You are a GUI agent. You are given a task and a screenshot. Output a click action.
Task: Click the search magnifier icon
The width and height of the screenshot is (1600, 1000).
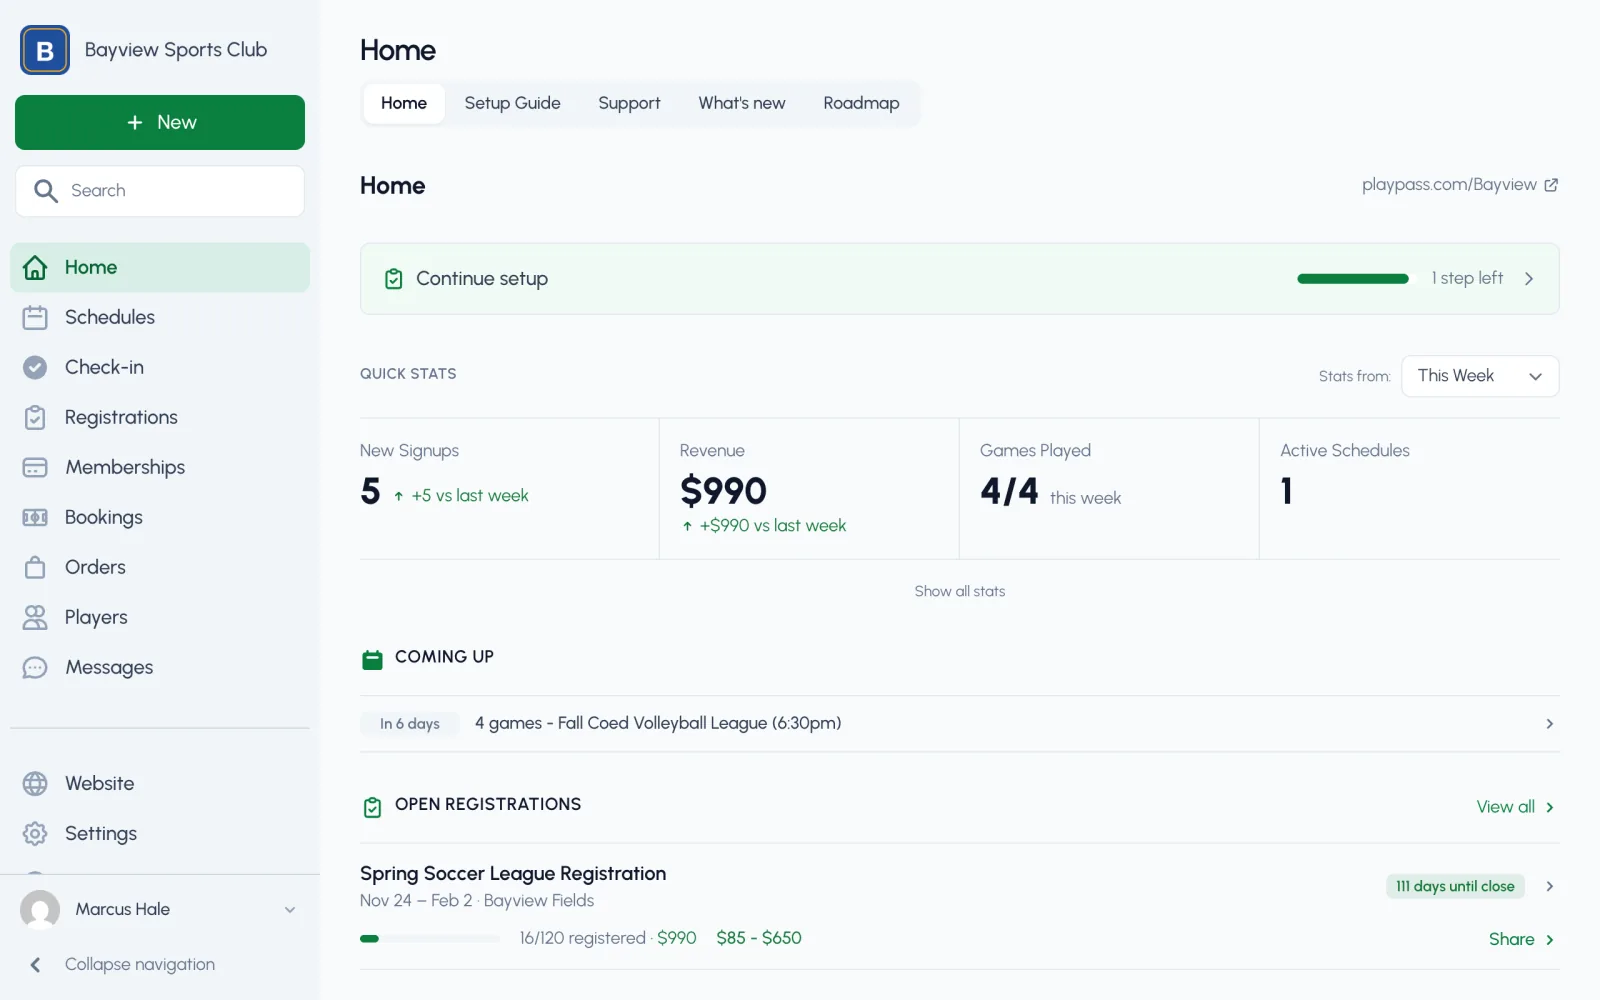pyautogui.click(x=46, y=191)
